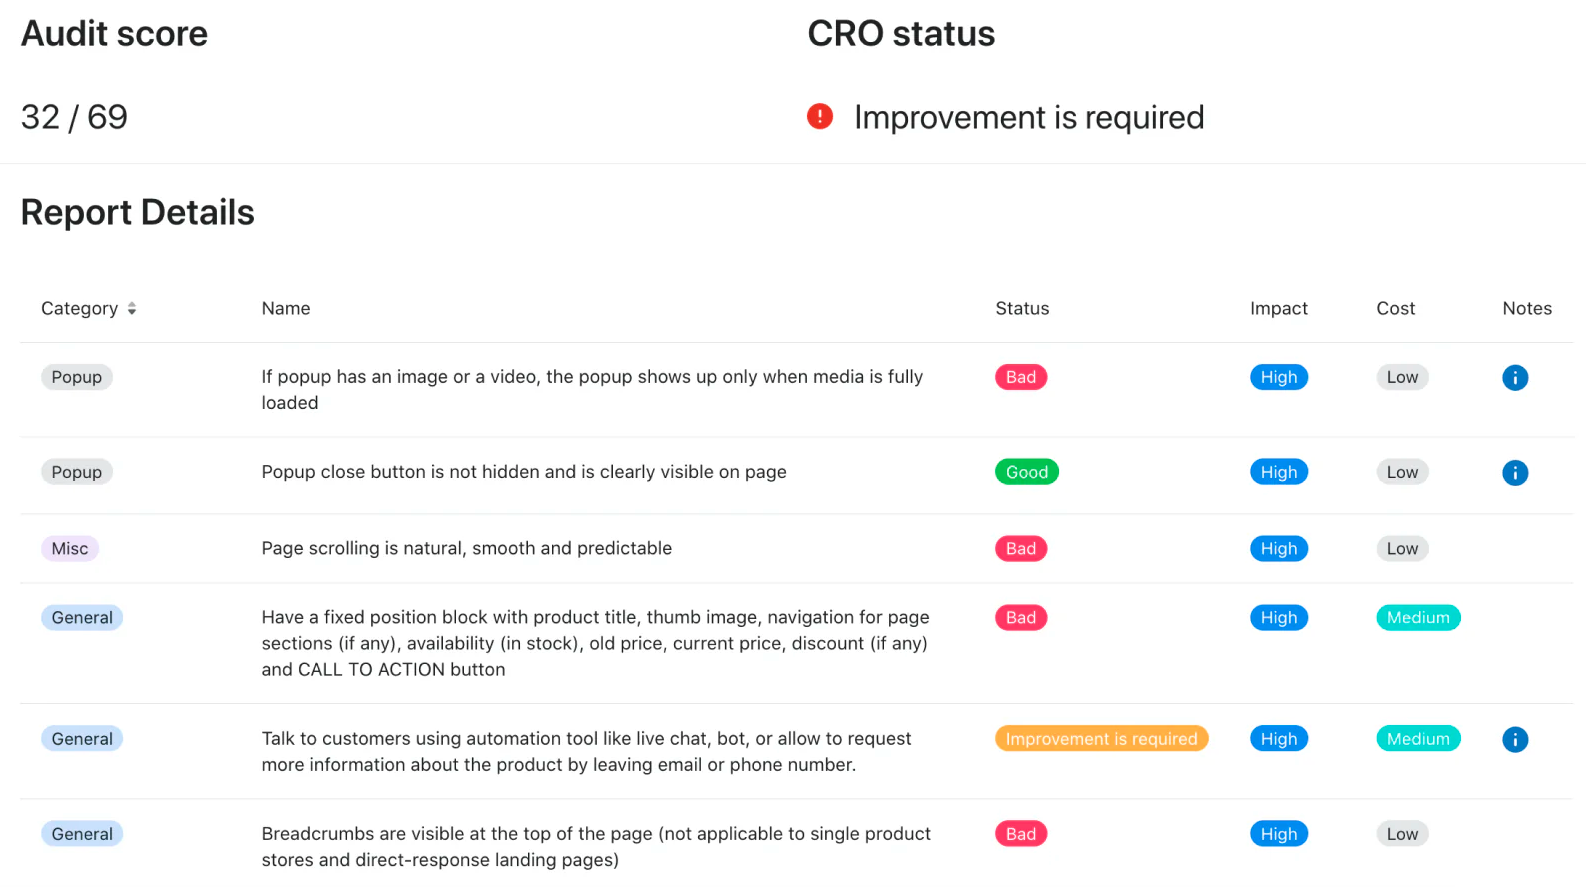Click Popup tag on popup close button row
1586x887 pixels.
tap(77, 472)
